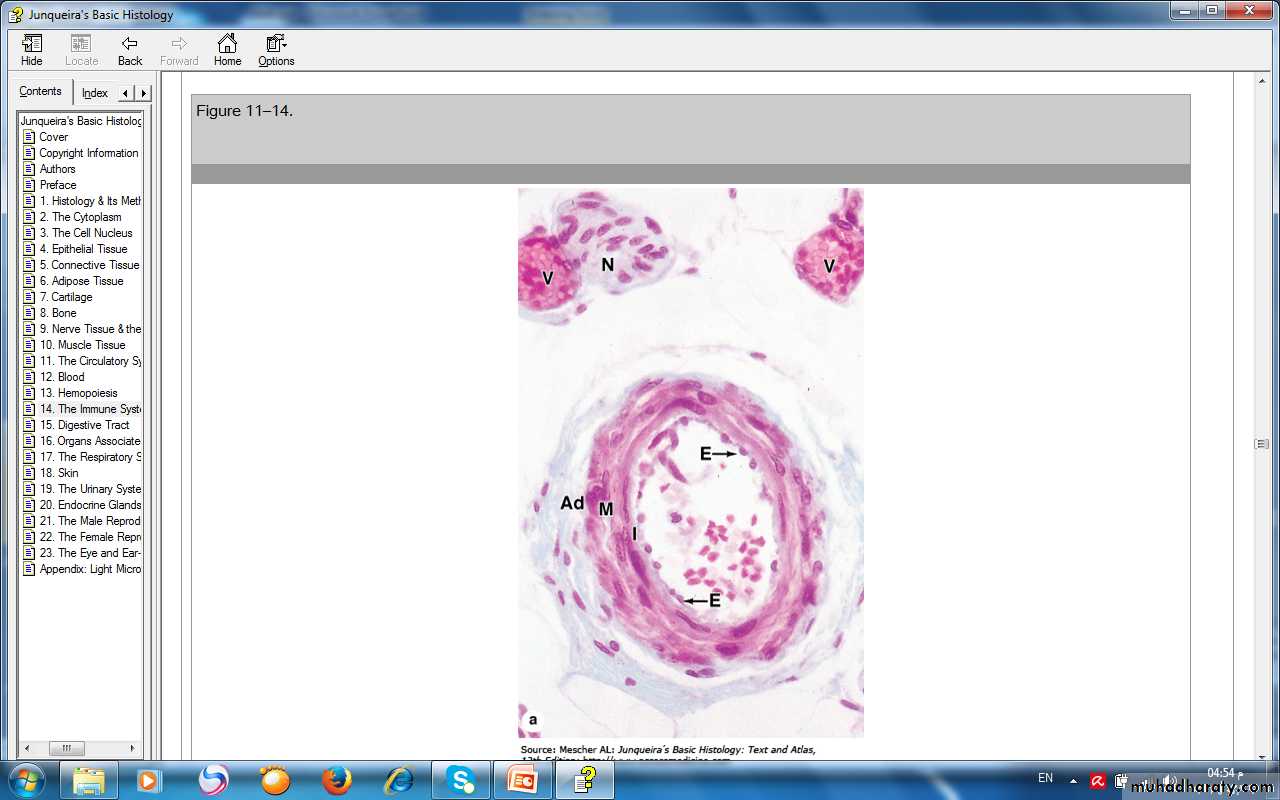
Task: Switch to the Index tab
Action: point(95,93)
